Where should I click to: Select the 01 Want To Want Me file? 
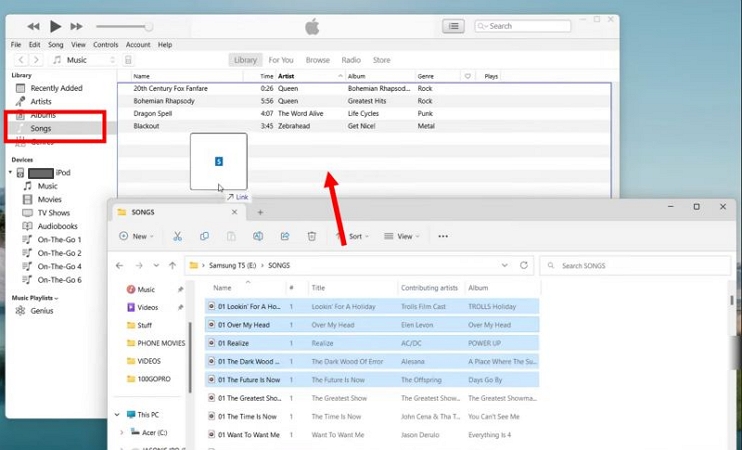371,435
